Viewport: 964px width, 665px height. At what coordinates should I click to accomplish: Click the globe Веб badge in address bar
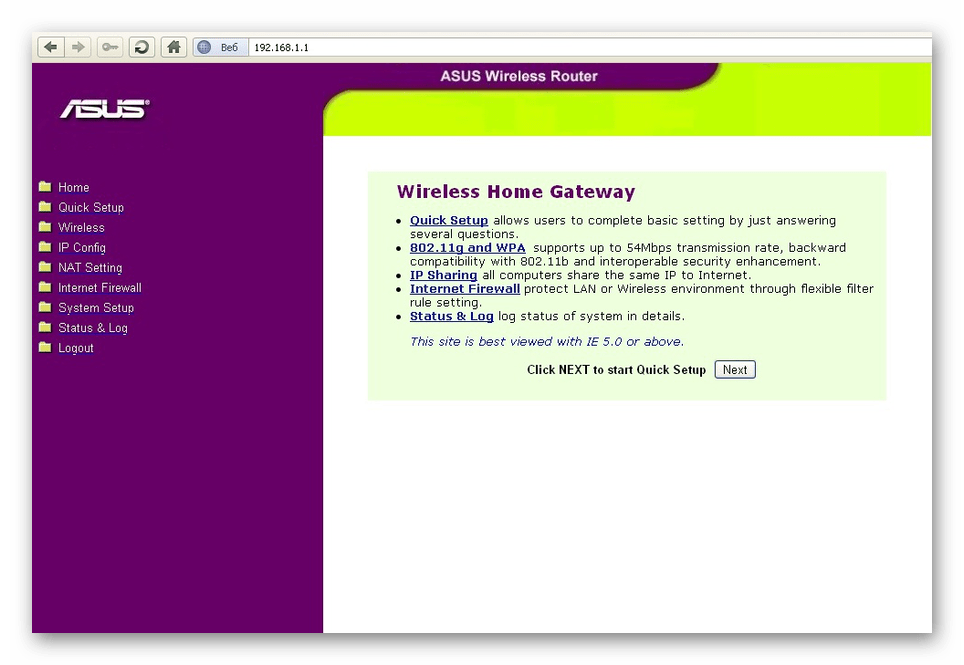click(218, 47)
